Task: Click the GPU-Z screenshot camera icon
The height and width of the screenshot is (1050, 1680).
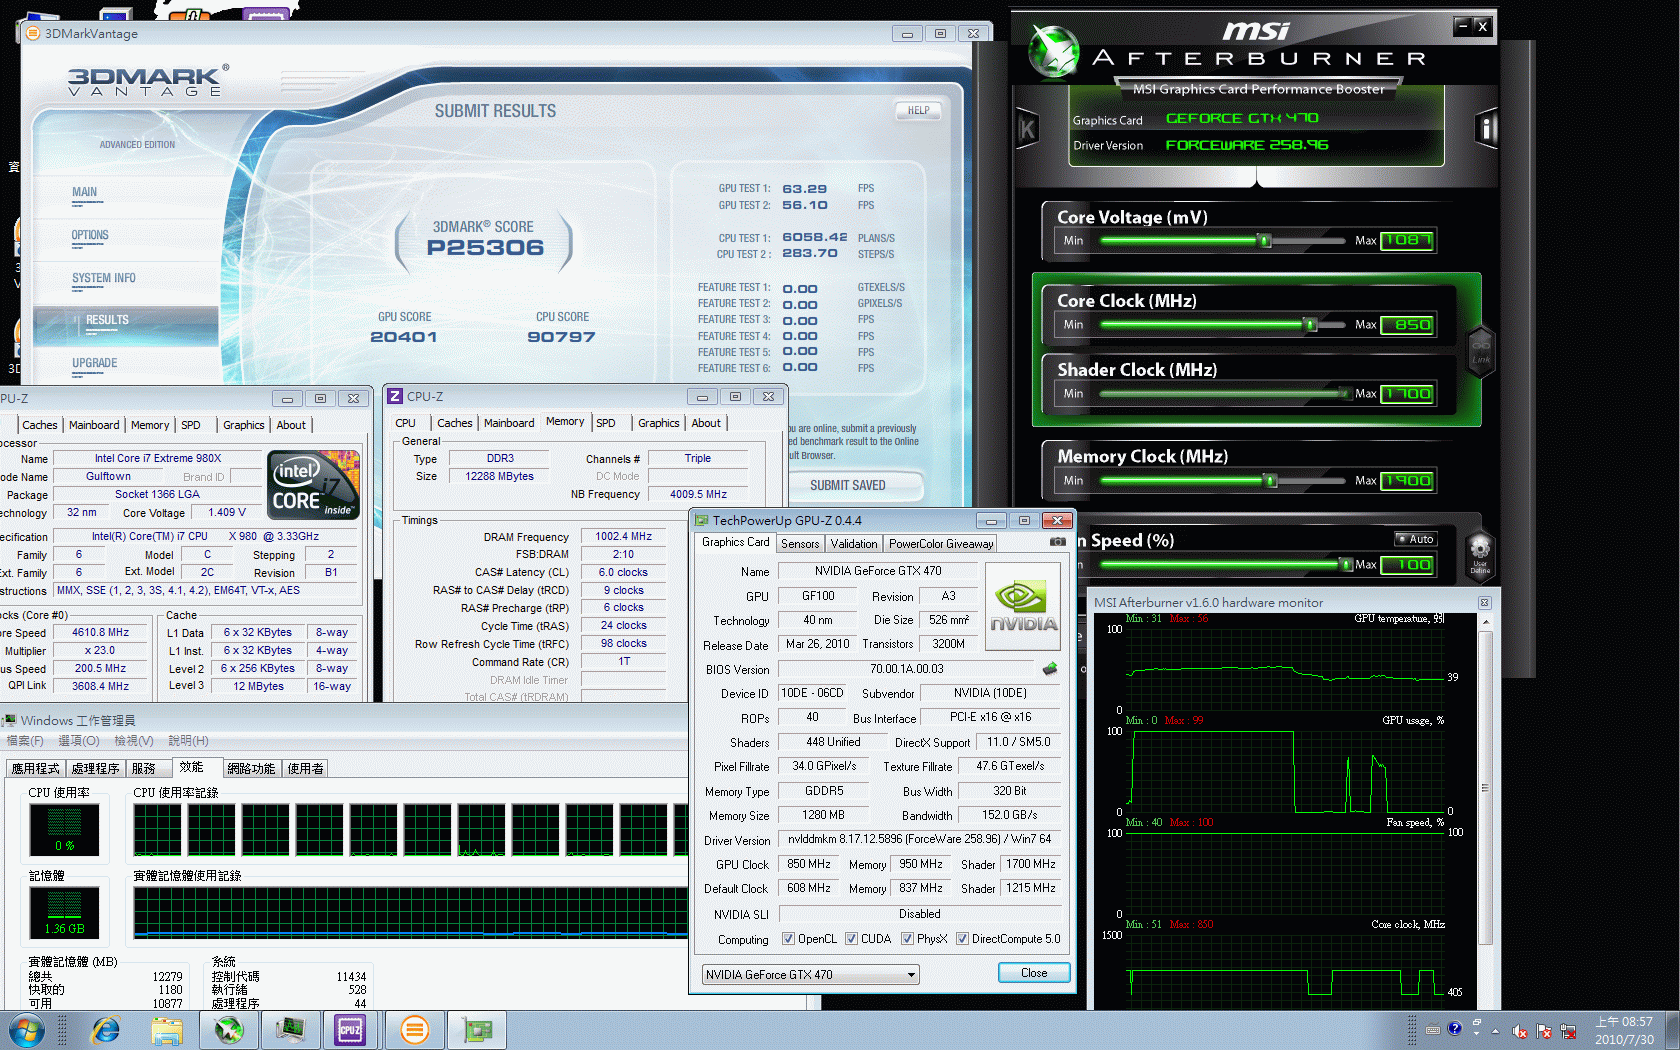Action: coord(1057,542)
